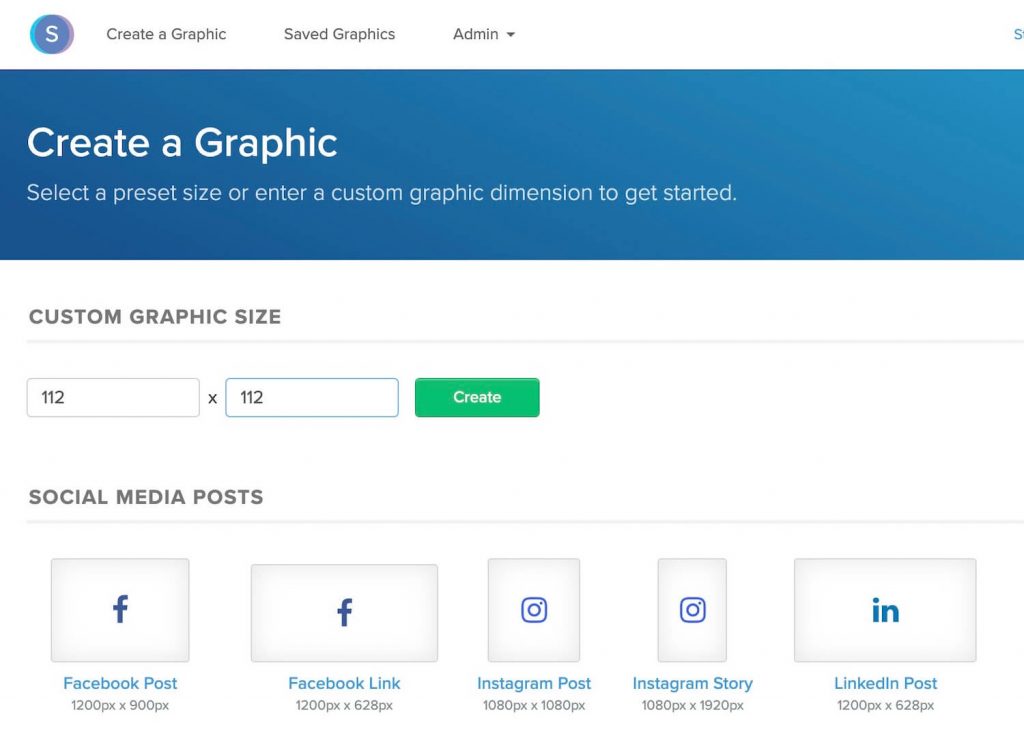Click the CUSTOM GRAPHIC SIZE section heading
This screenshot has height=734, width=1024.
tap(155, 317)
